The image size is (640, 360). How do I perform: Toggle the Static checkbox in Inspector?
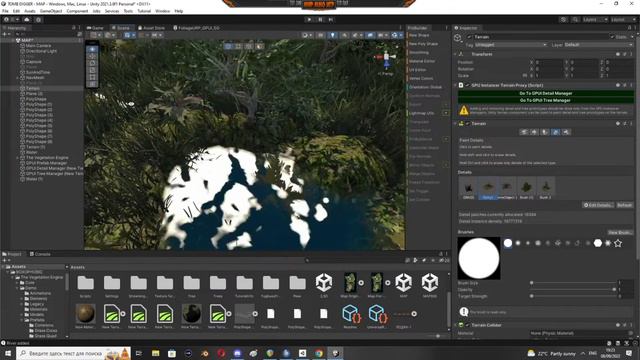tap(612, 37)
